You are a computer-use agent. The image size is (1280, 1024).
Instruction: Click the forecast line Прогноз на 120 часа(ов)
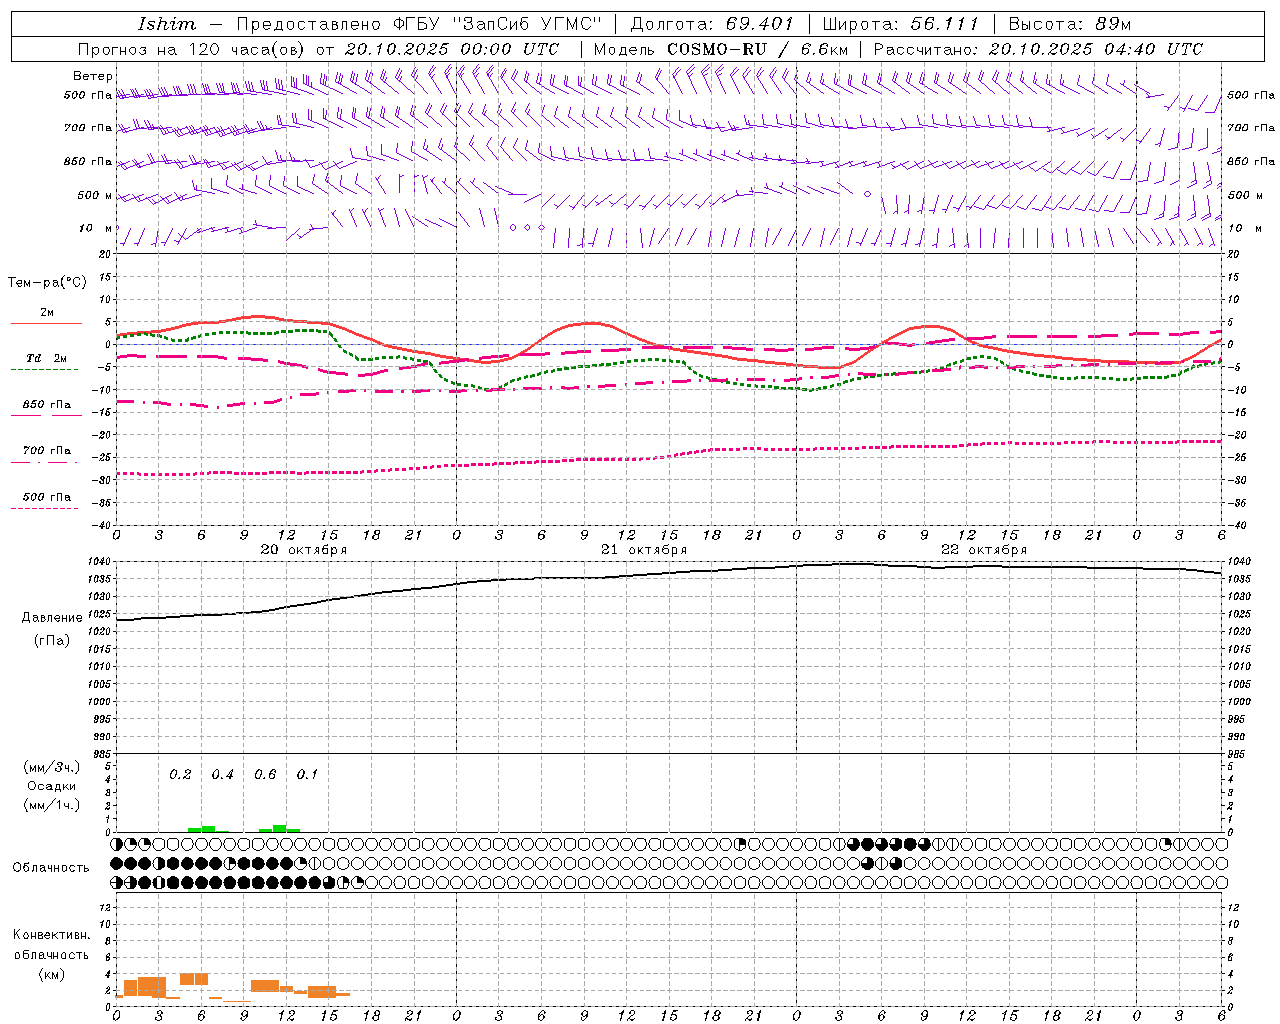click(193, 49)
